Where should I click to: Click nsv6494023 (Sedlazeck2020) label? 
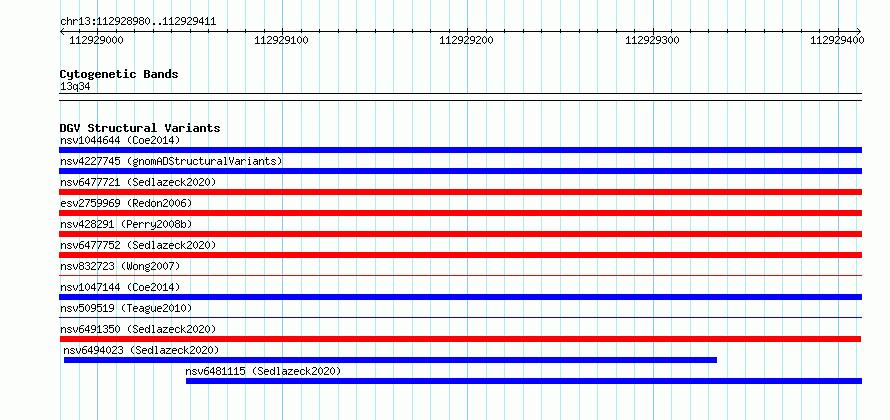pos(141,350)
